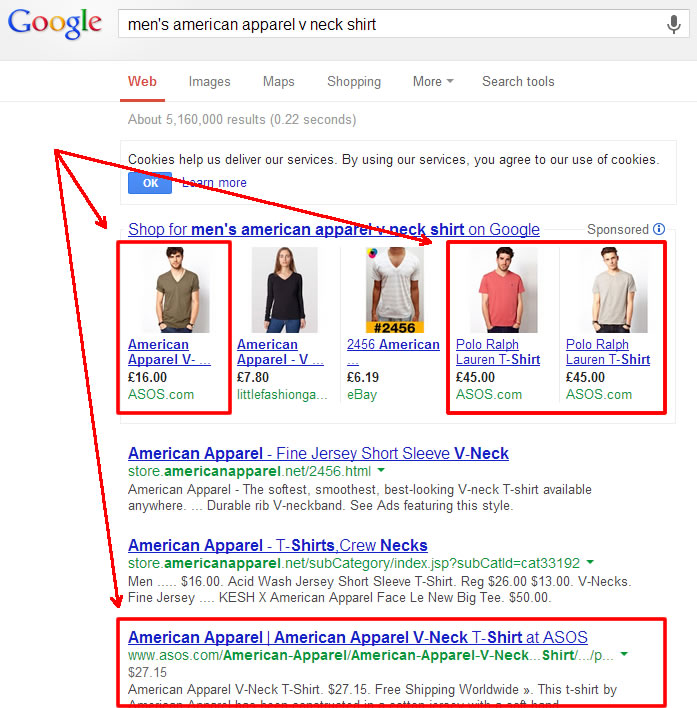The width and height of the screenshot is (697, 708).
Task: Click the #2456 white V-neck thumbnail
Action: click(394, 289)
